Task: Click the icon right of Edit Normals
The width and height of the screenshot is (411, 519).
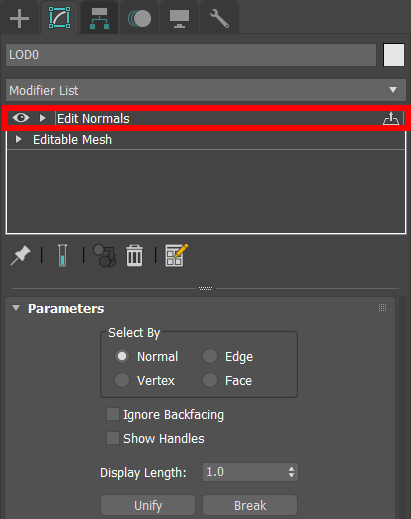Action: coord(390,118)
